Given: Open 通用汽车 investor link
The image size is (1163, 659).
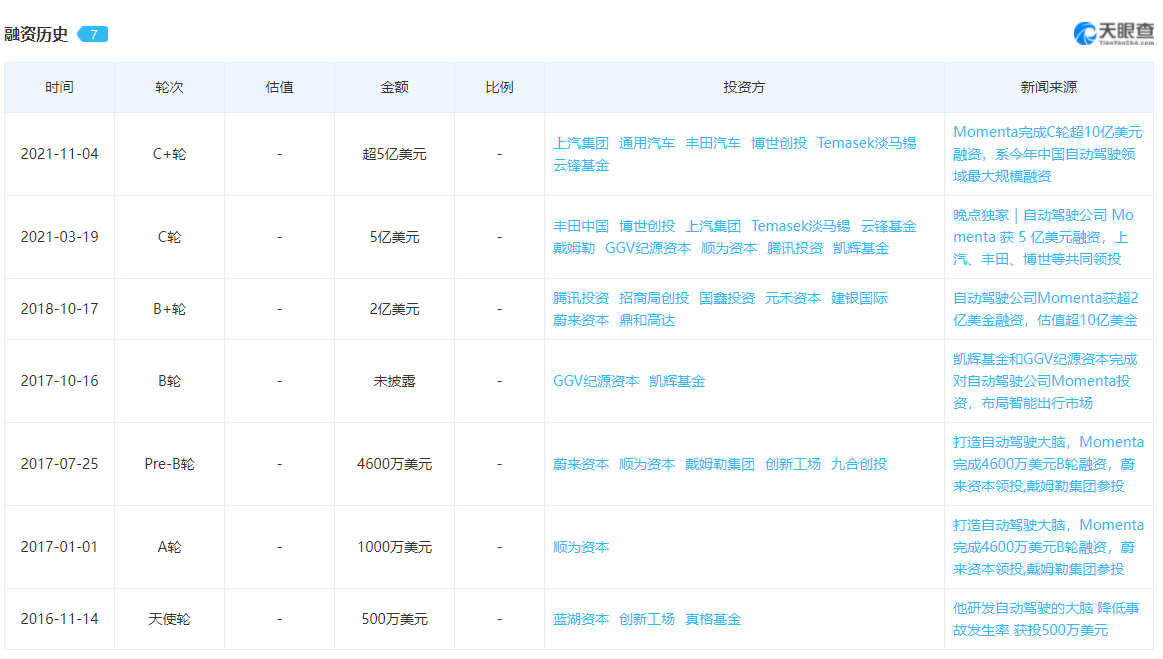Looking at the screenshot, I should click(647, 143).
